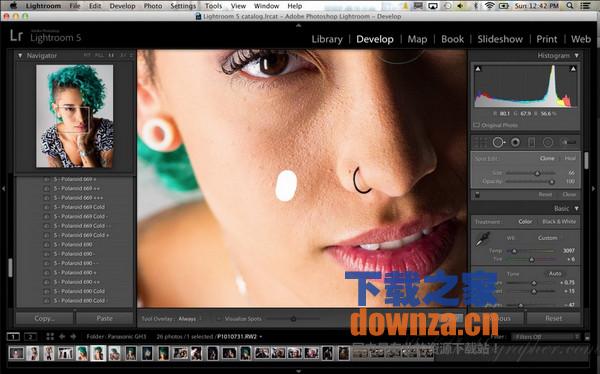
Task: Adjust the Spot Edit Size slider
Action: pyautogui.click(x=538, y=173)
